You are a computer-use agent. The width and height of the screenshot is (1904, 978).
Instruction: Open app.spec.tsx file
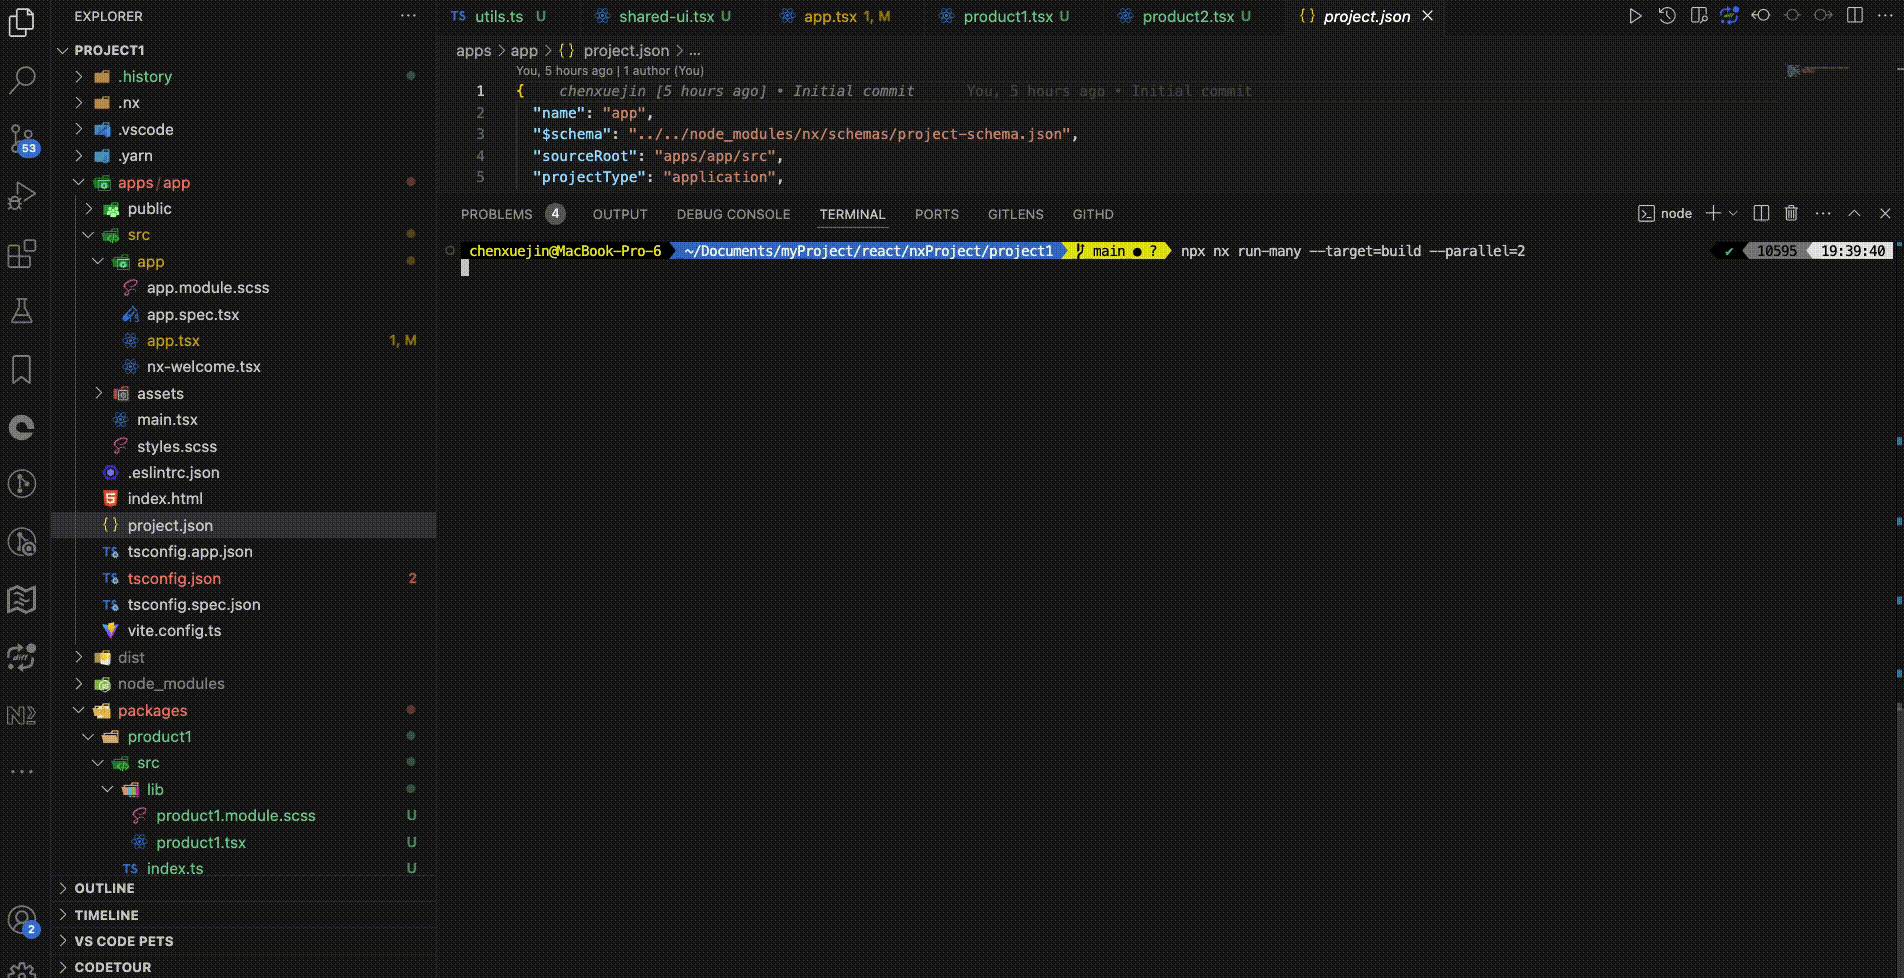[192, 315]
